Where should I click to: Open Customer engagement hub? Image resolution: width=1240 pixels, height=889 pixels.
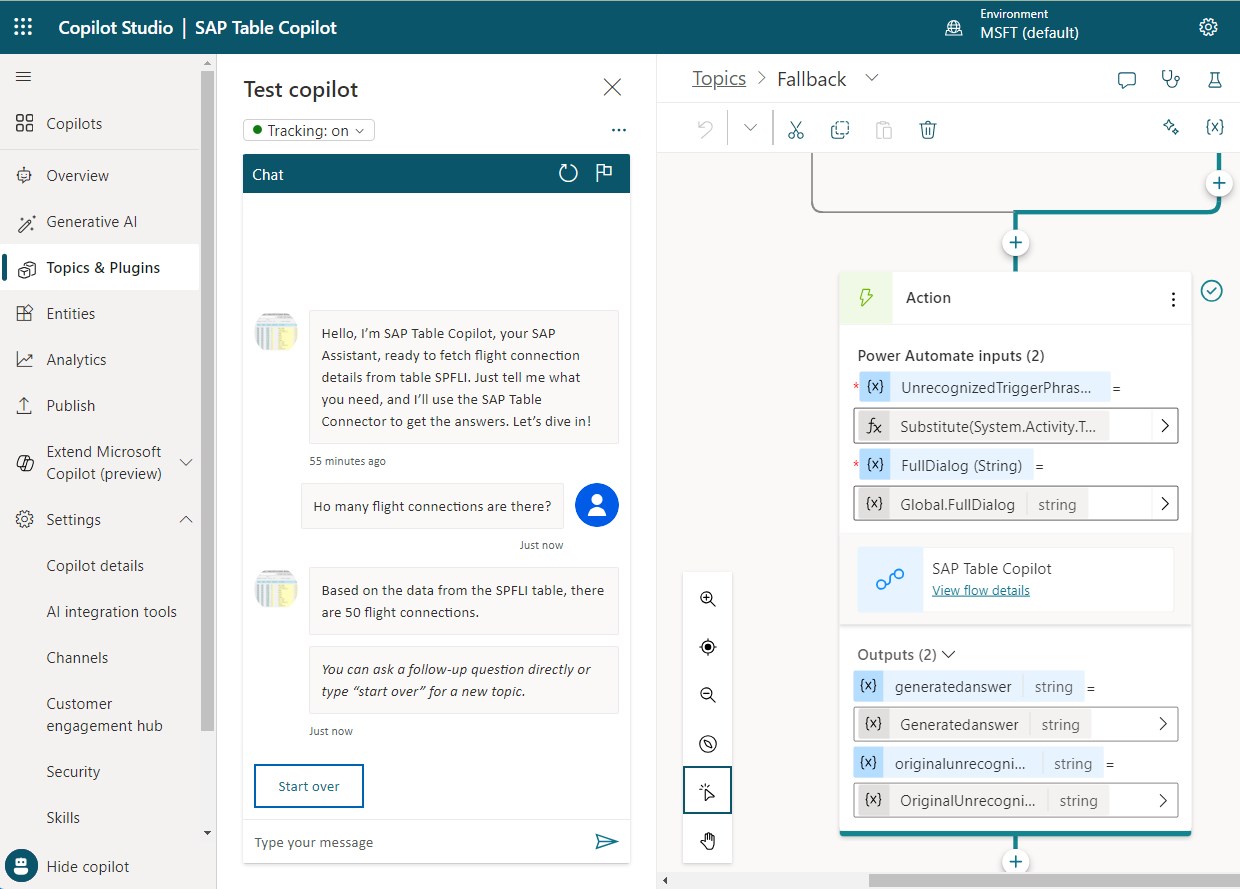(x=104, y=715)
